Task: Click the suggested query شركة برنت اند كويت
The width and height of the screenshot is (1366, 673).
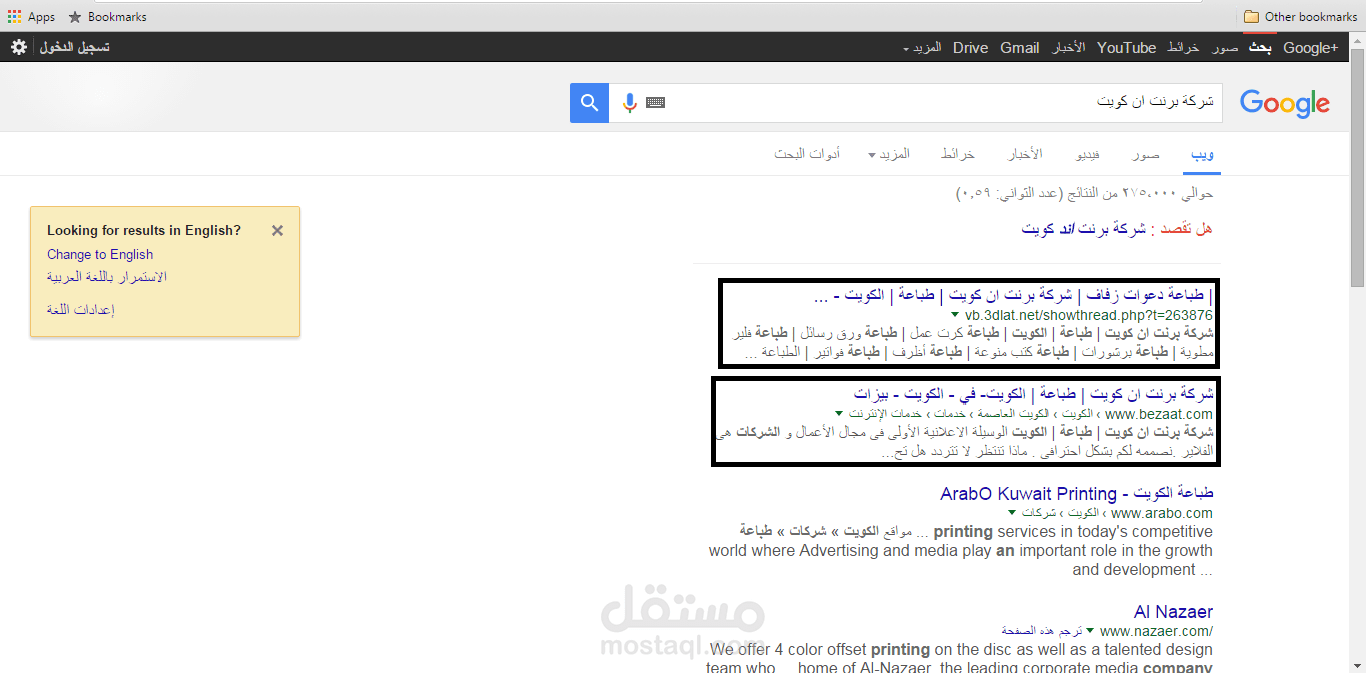Action: coord(1083,229)
